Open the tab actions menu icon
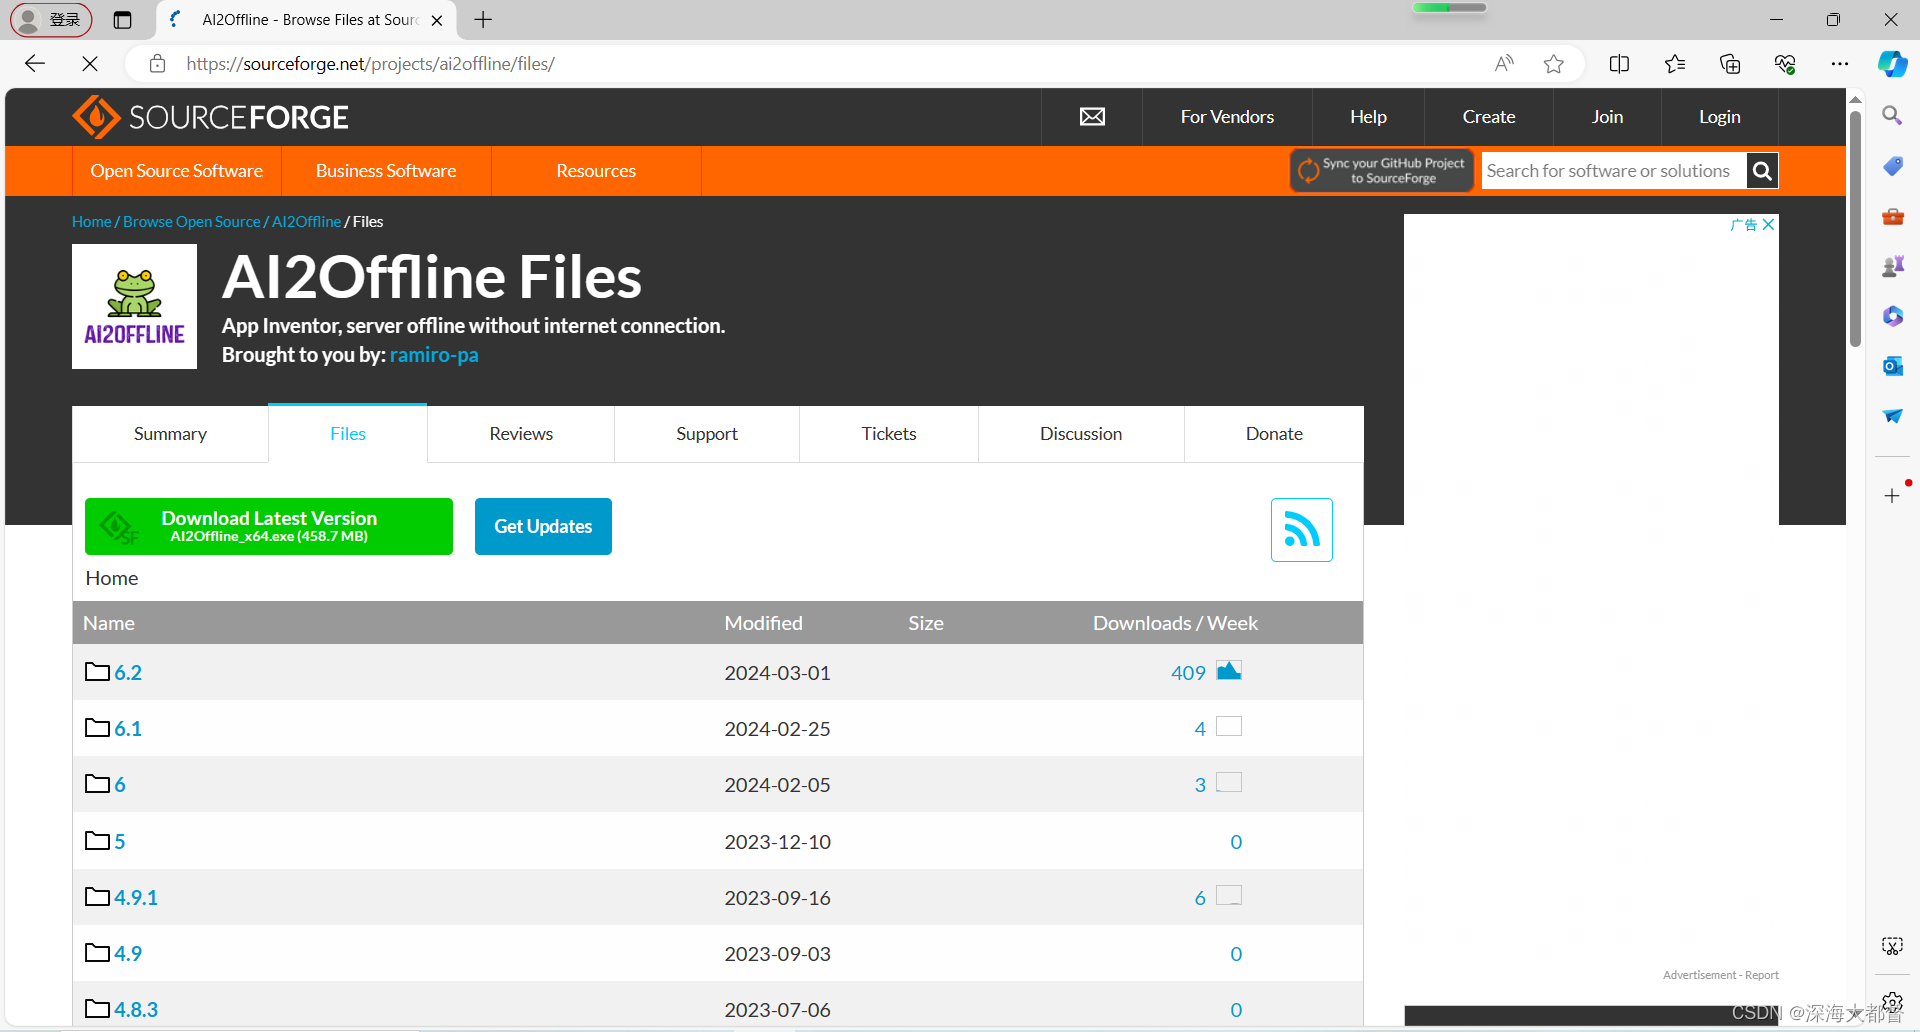Screen dimensions: 1920x1032 click(122, 20)
